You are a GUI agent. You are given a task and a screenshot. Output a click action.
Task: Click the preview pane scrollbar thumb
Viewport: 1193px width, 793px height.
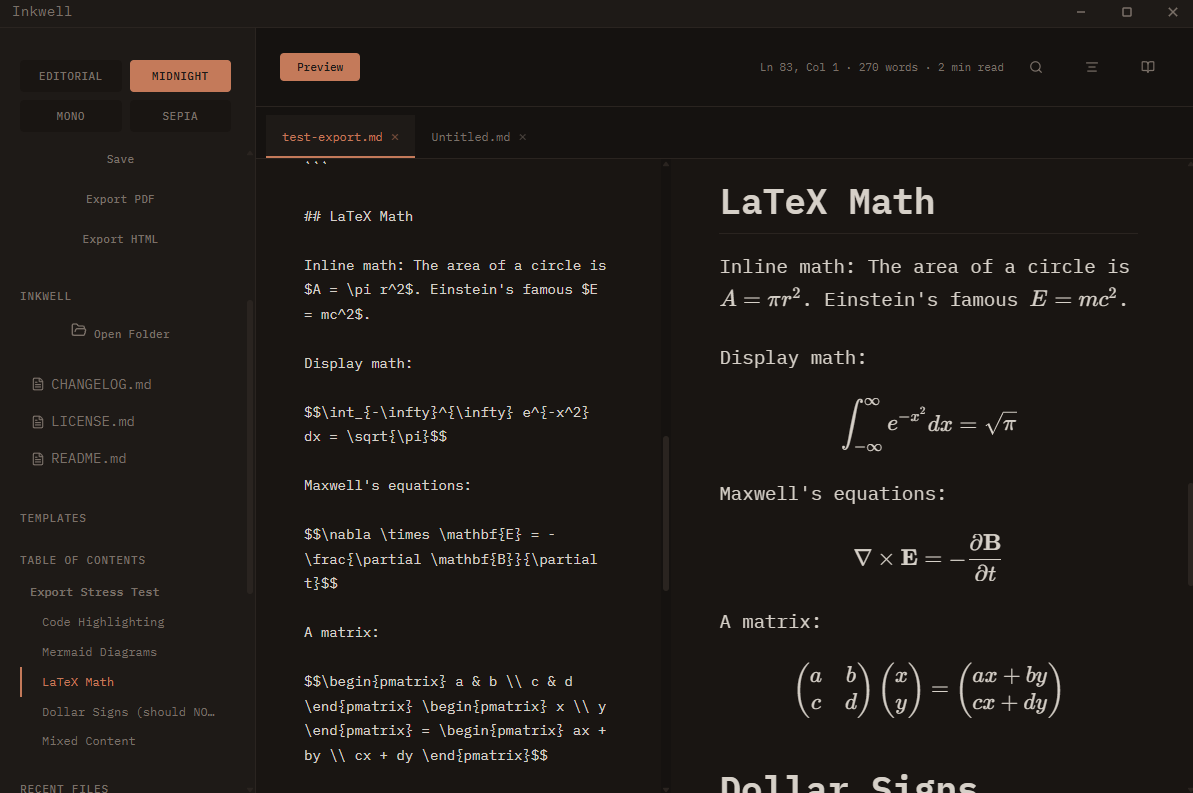tap(1190, 533)
